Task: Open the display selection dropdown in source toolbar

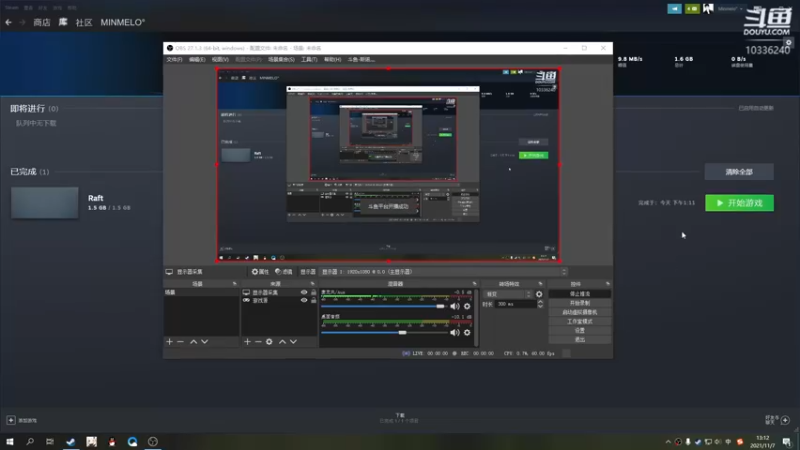Action: tap(443, 271)
